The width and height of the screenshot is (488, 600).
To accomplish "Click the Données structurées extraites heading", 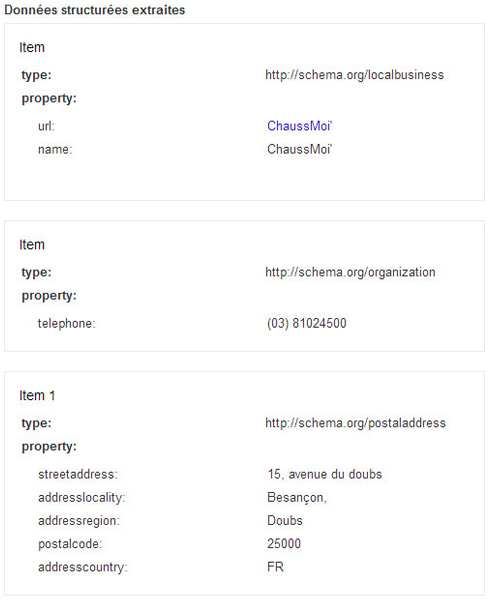I will [95, 10].
